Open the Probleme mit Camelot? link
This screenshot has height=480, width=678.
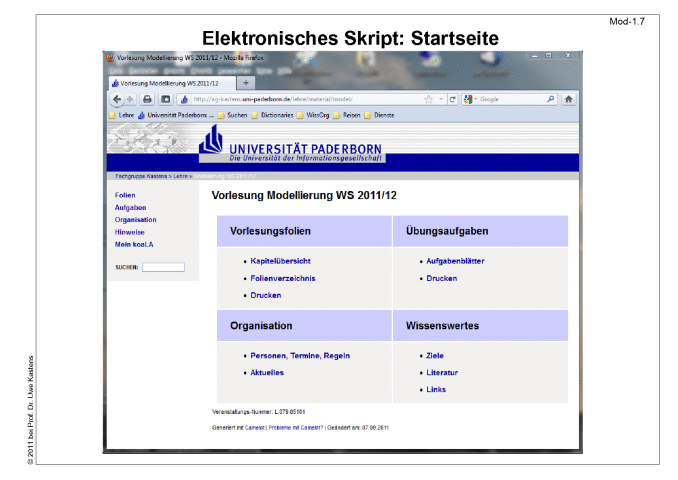296,428
